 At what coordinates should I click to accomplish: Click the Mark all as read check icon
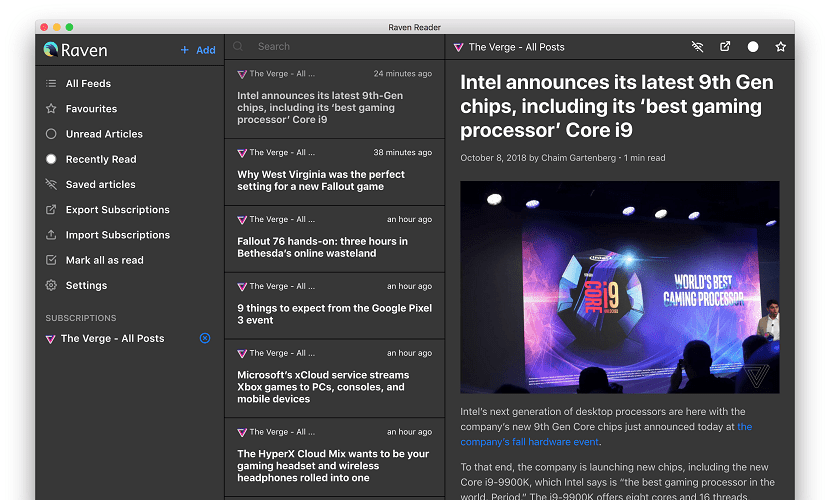pos(51,260)
